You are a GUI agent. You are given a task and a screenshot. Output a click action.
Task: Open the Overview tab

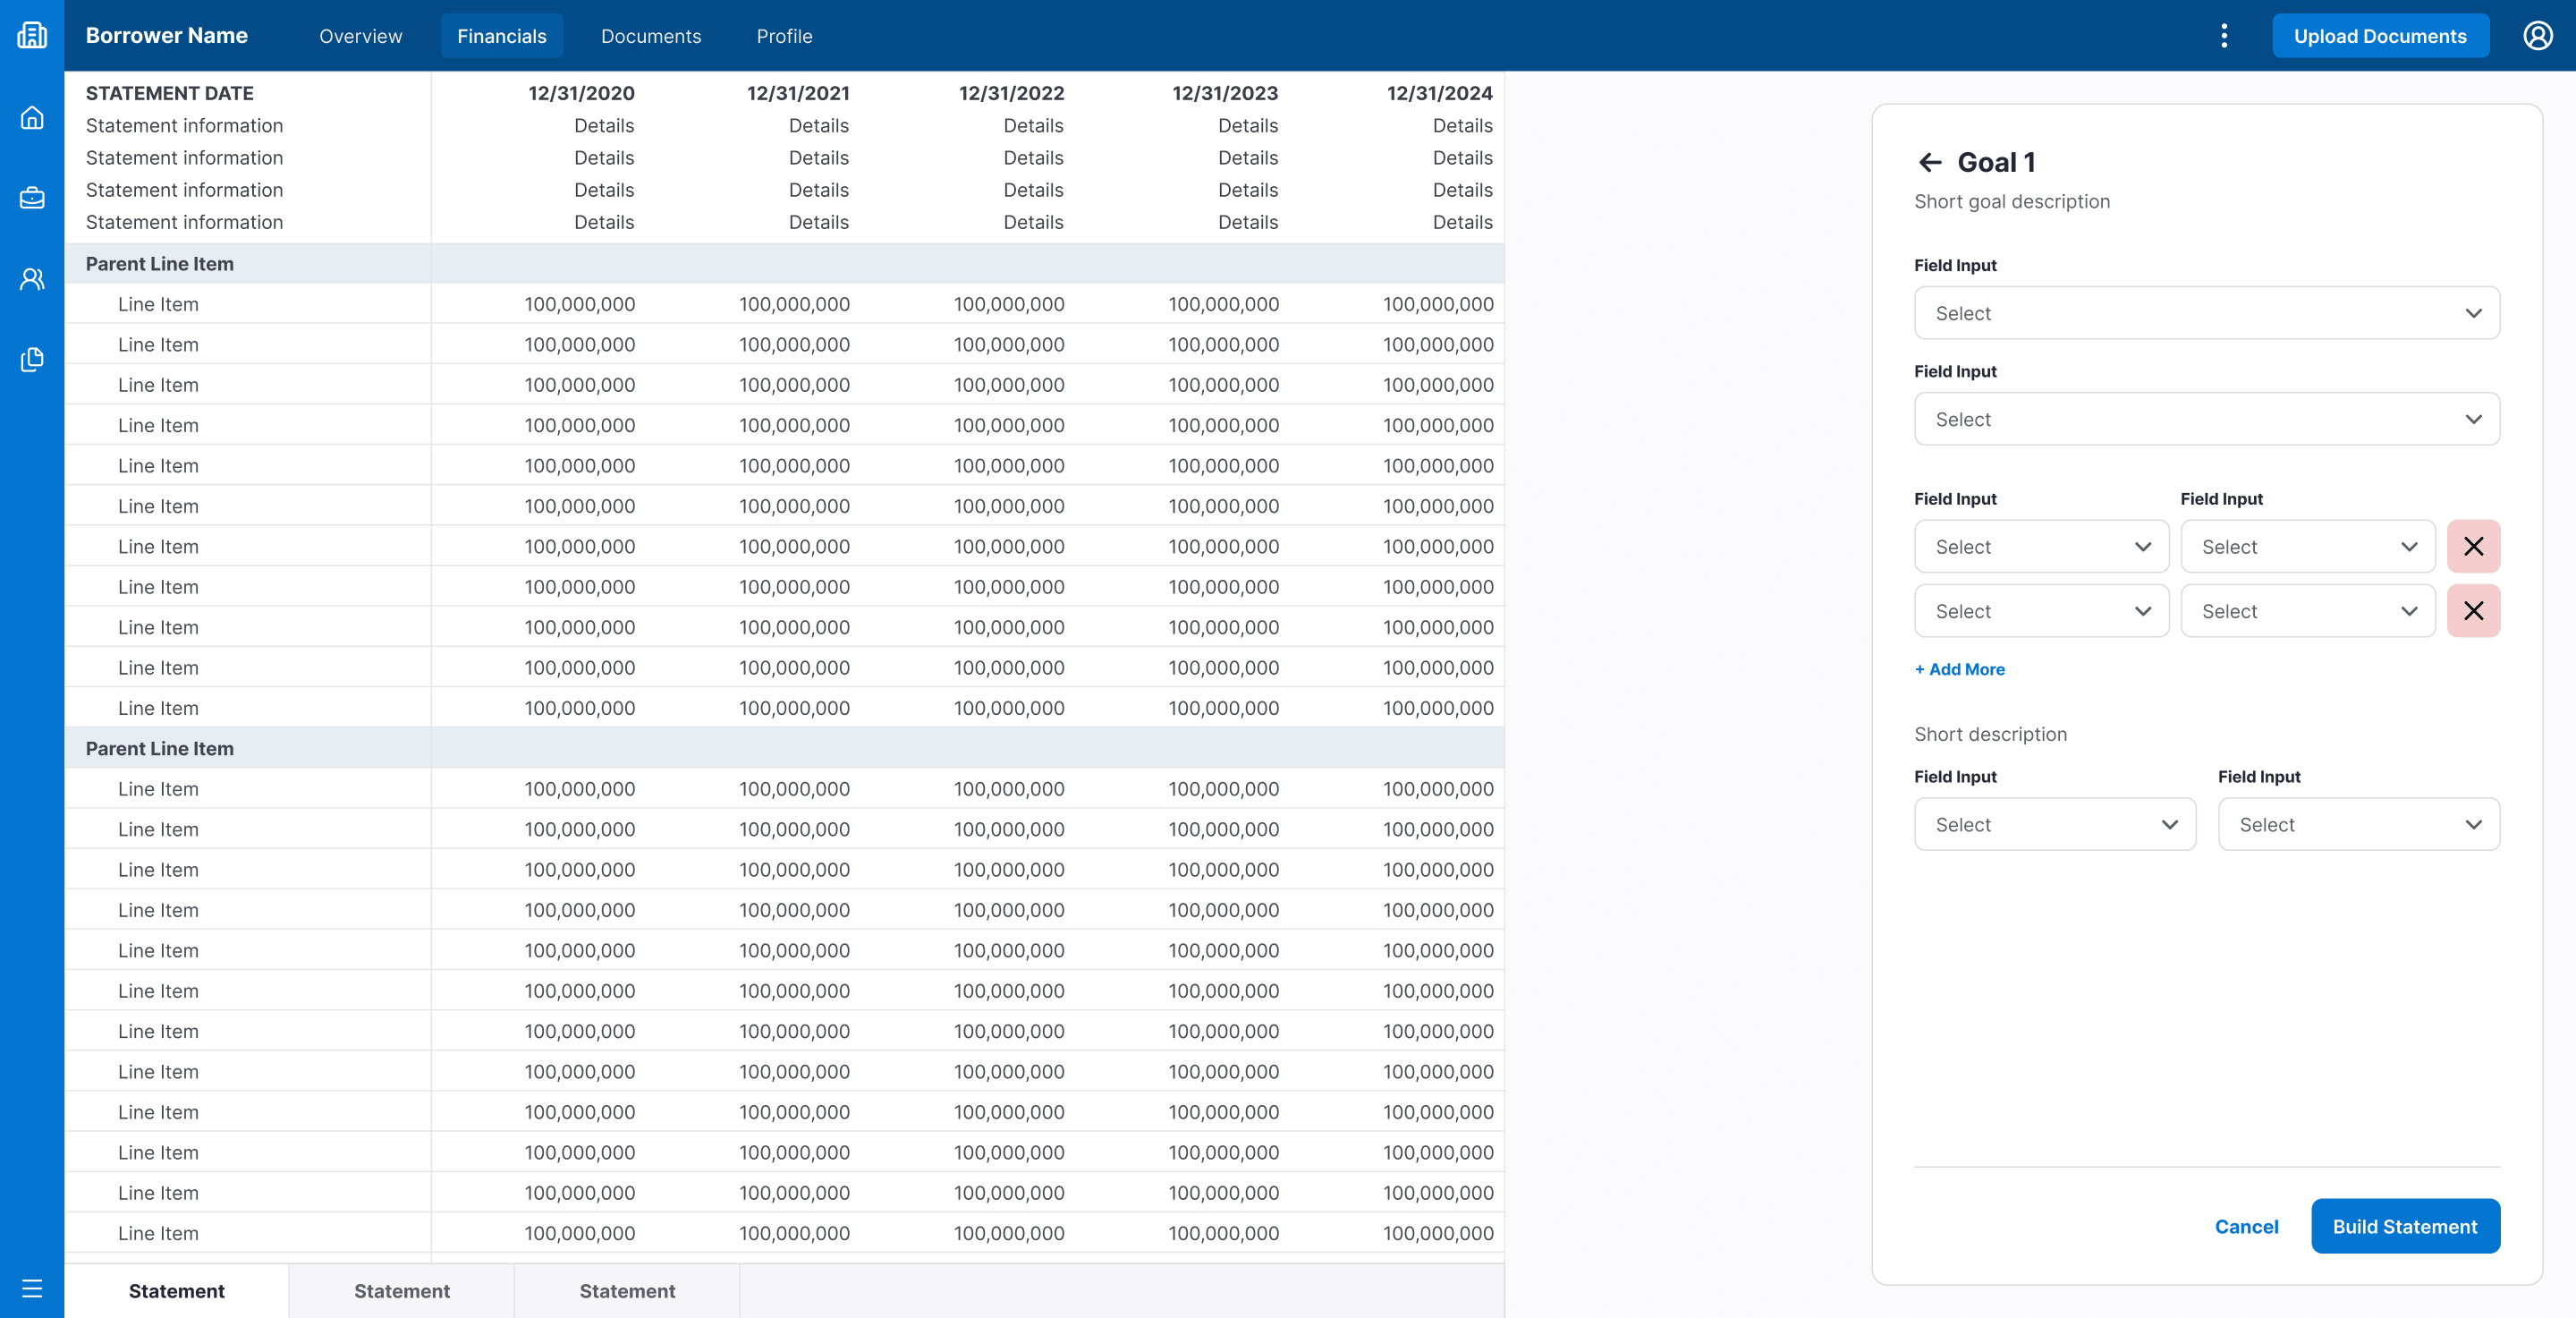[x=360, y=36]
